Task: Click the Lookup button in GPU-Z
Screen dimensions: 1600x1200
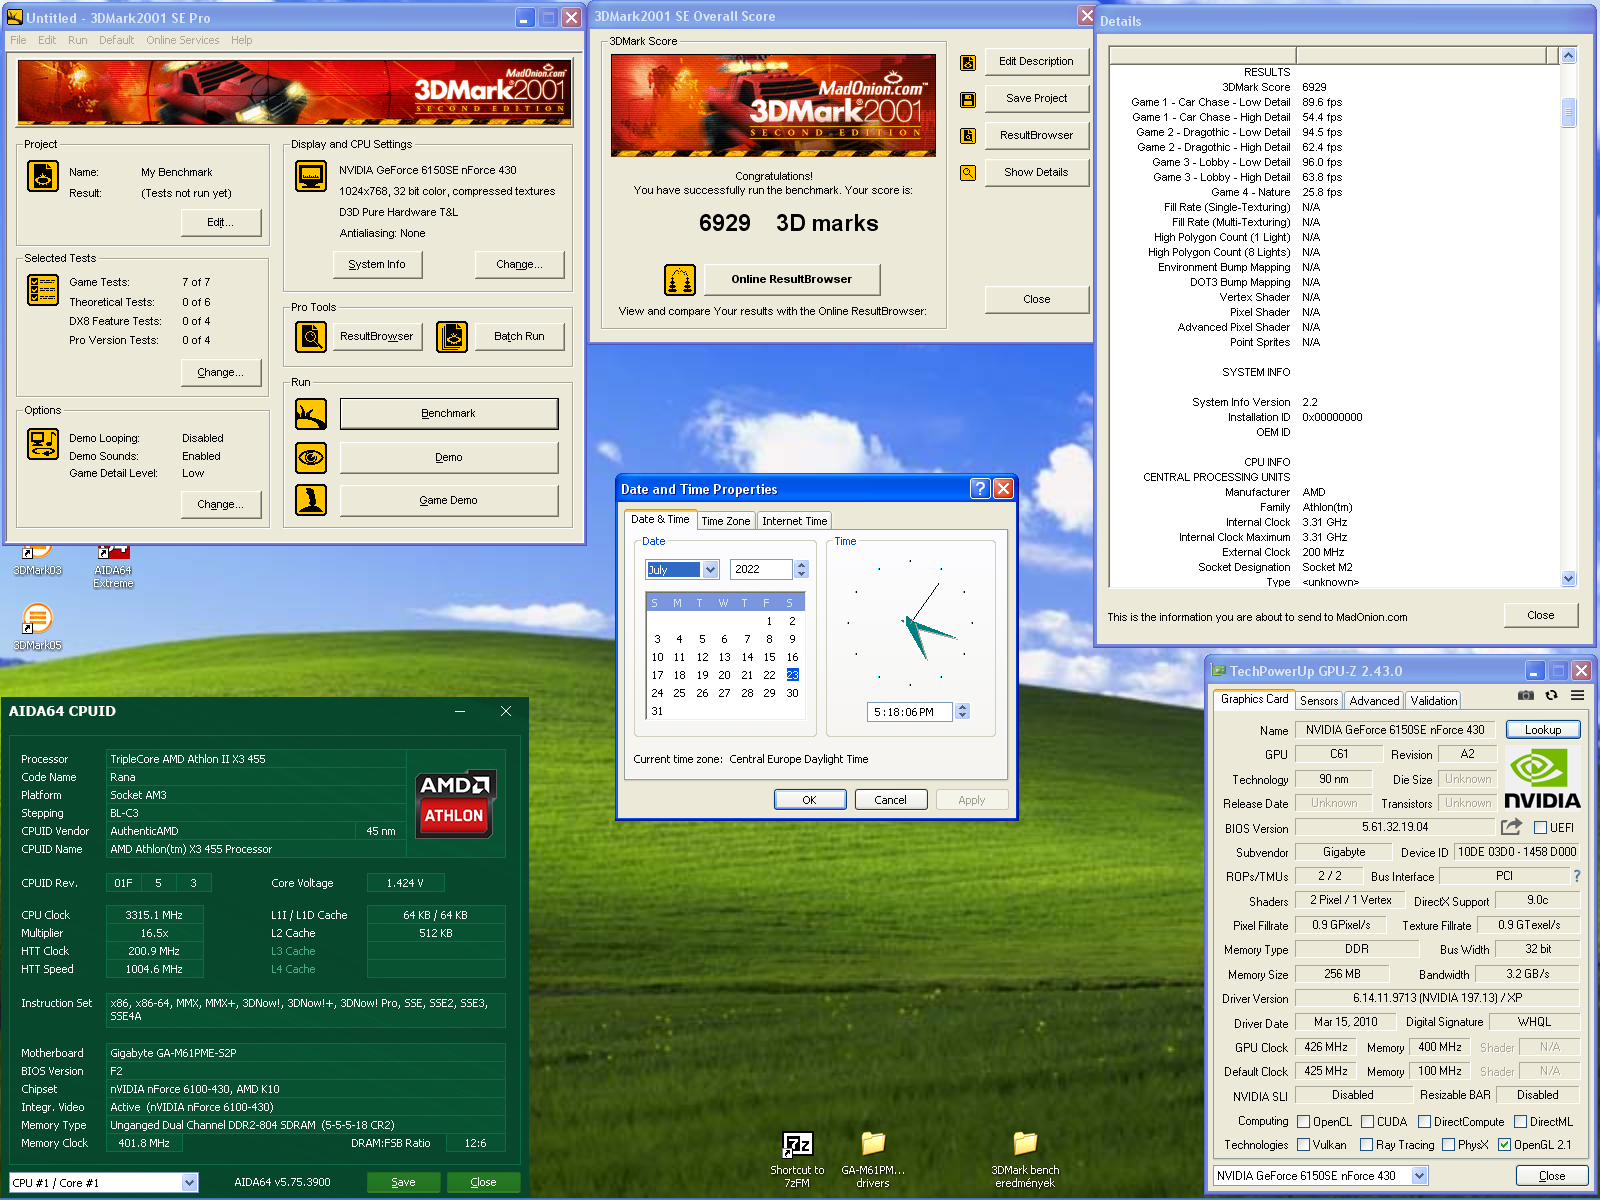Action: click(1543, 730)
